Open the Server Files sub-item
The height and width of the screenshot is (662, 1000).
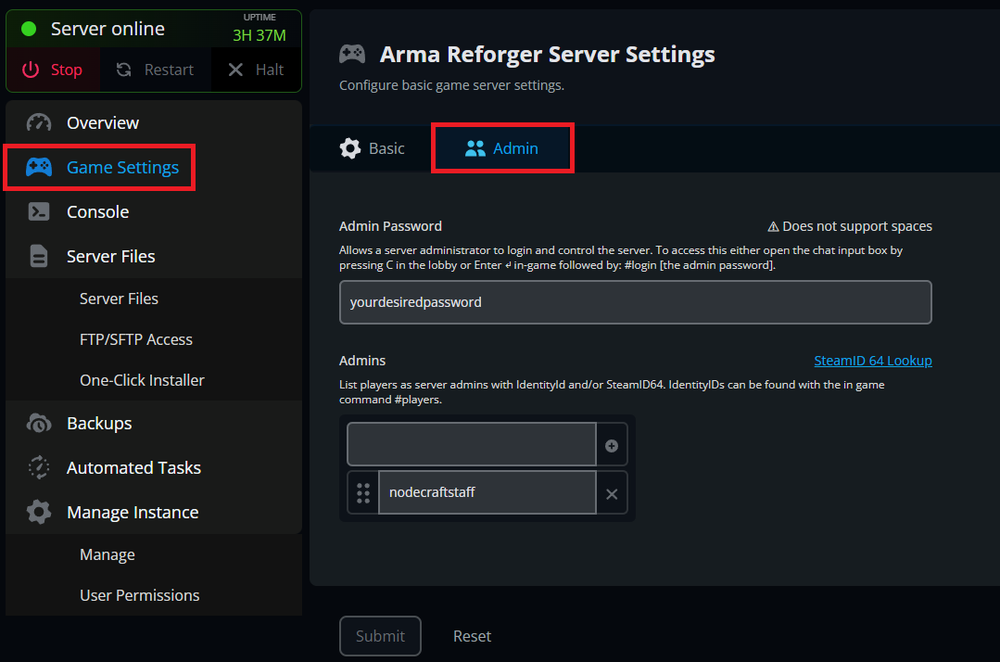click(119, 298)
